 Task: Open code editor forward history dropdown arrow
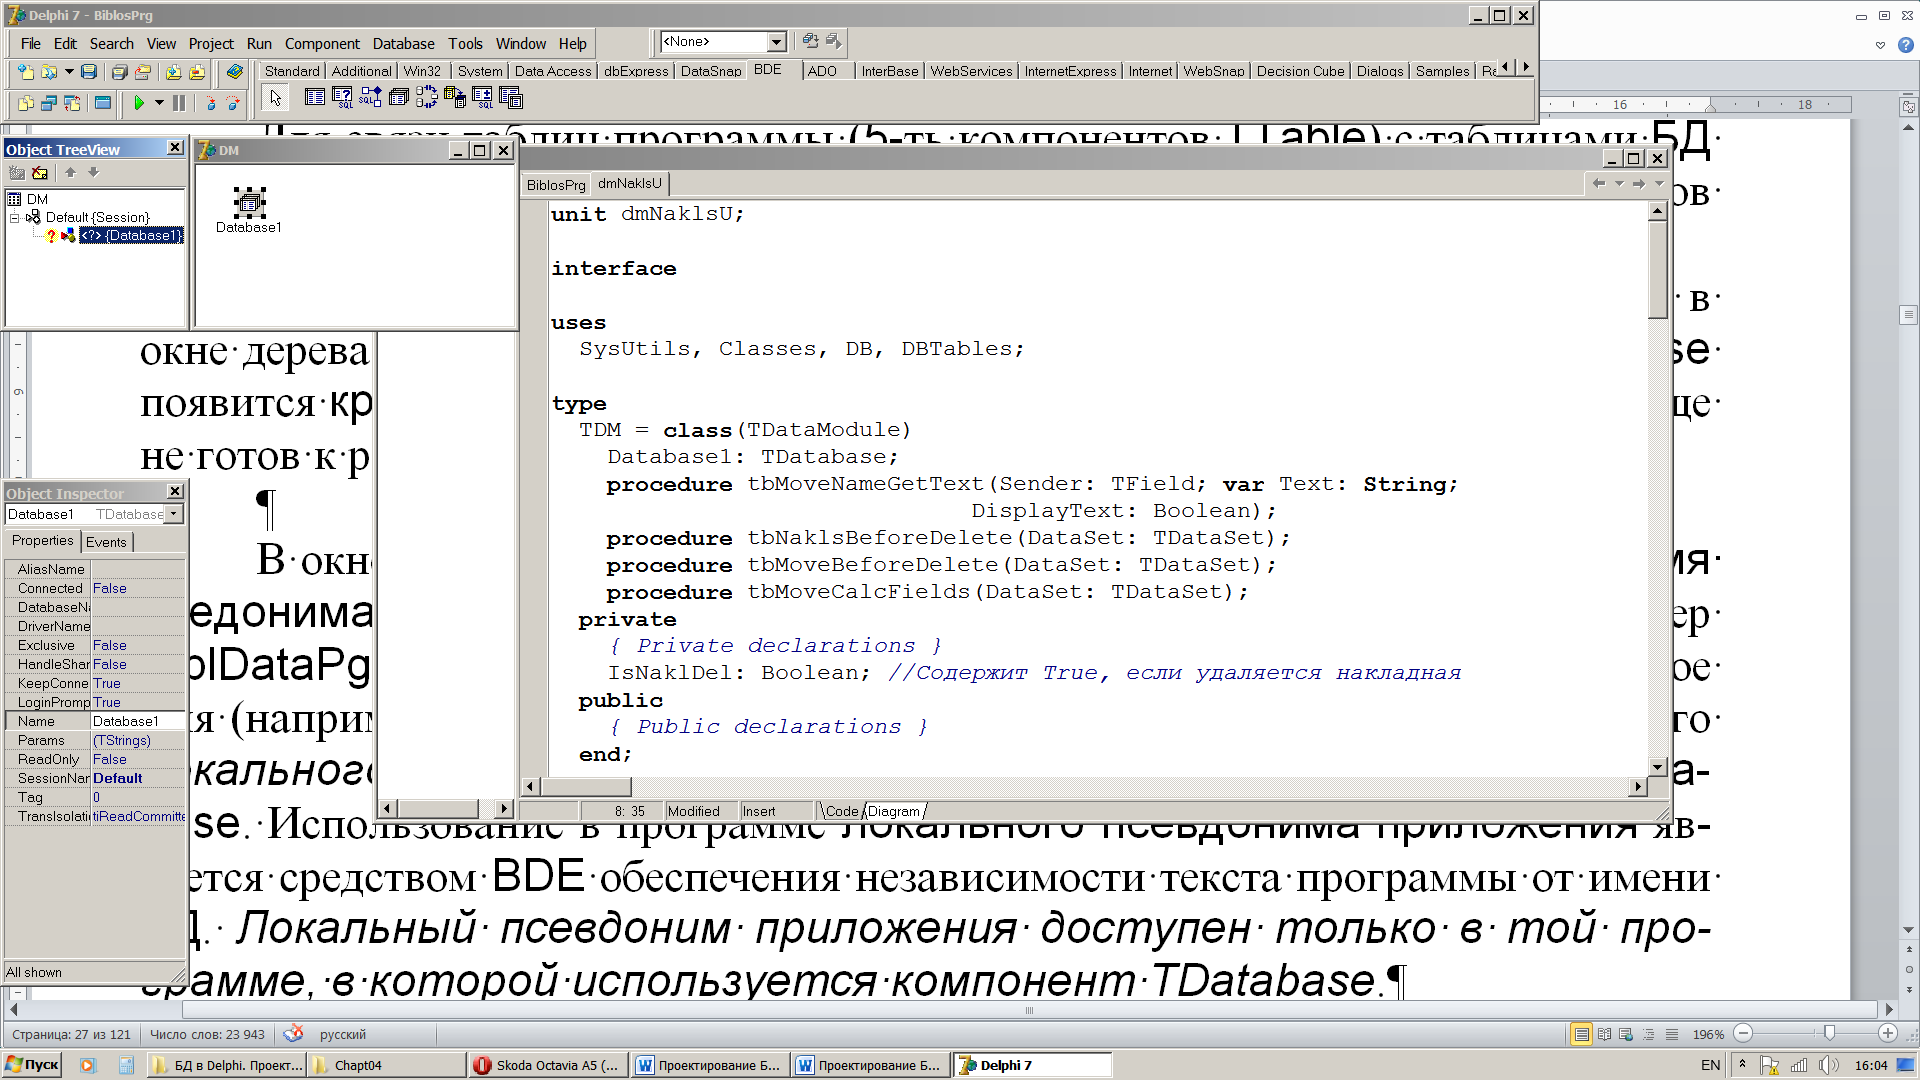click(x=1659, y=184)
